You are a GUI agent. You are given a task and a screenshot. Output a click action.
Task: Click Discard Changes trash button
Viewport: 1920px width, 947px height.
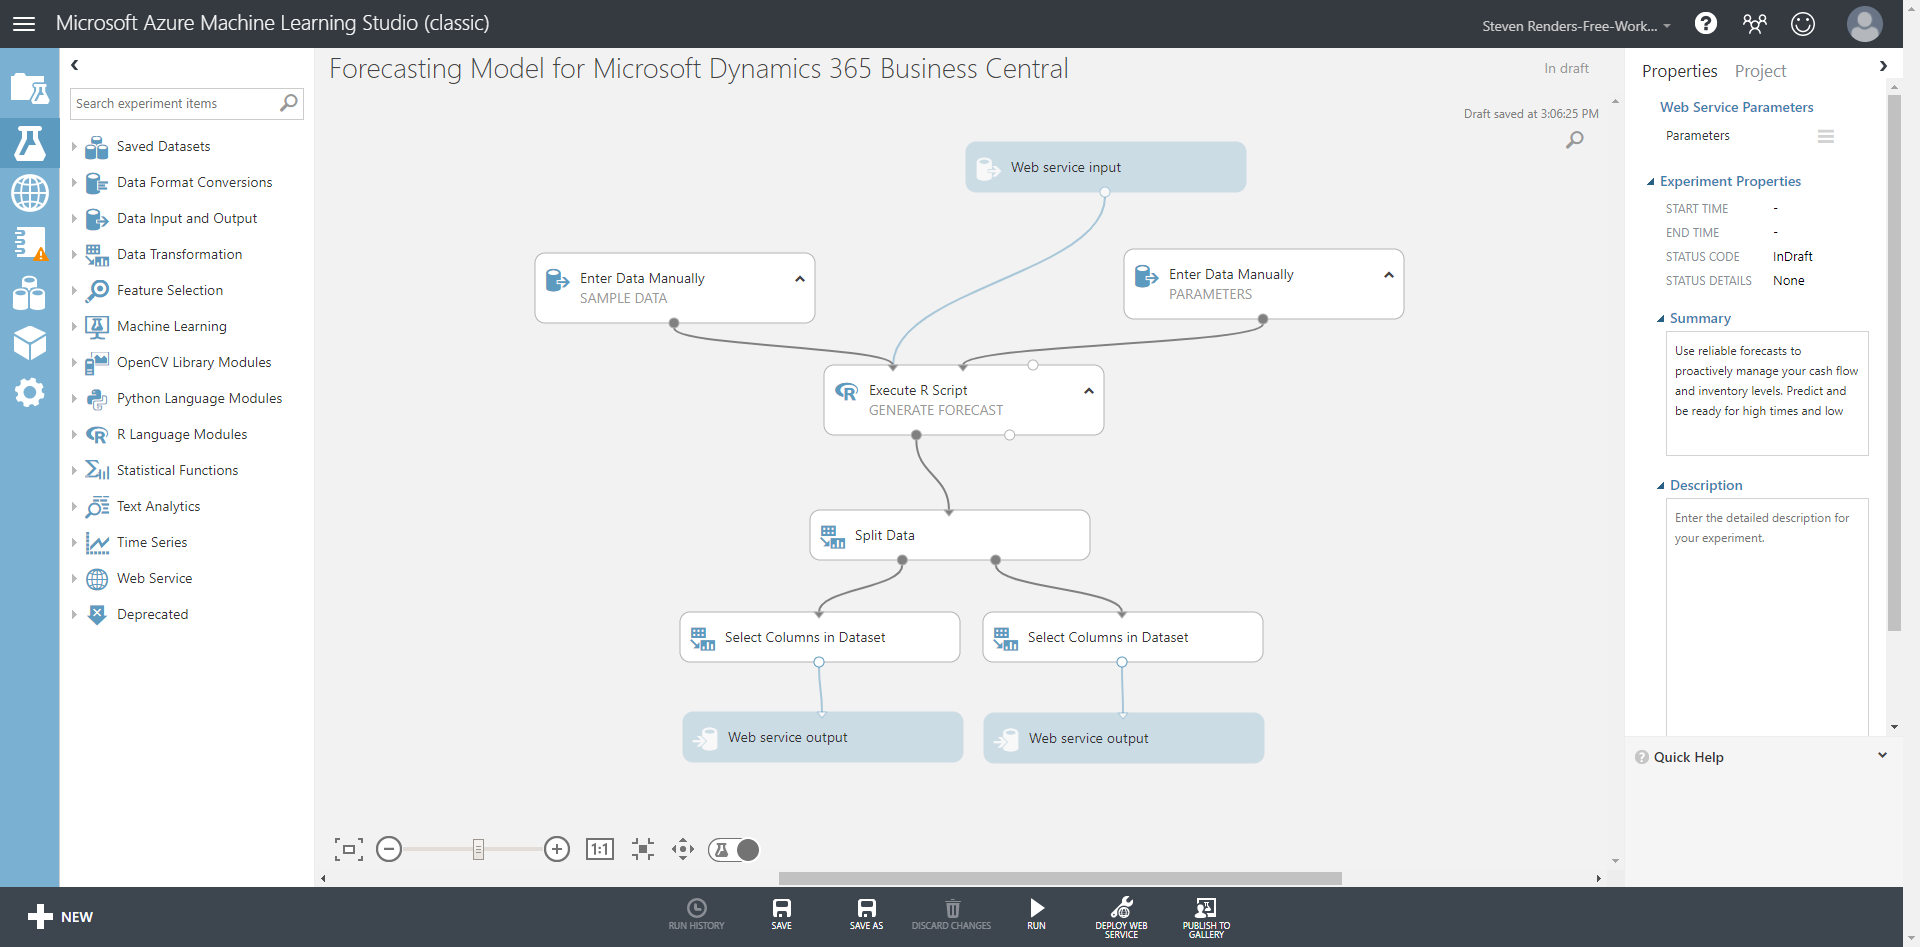click(952, 914)
